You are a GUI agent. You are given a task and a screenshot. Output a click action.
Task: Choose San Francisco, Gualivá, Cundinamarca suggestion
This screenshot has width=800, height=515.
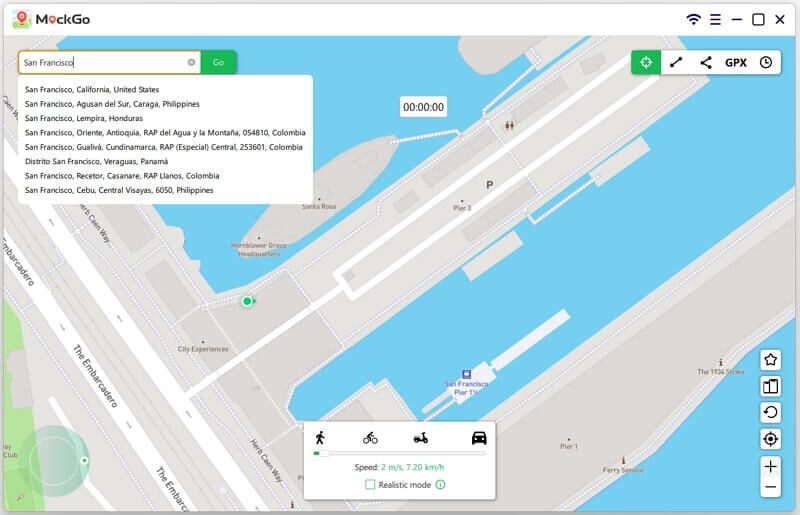tap(164, 146)
